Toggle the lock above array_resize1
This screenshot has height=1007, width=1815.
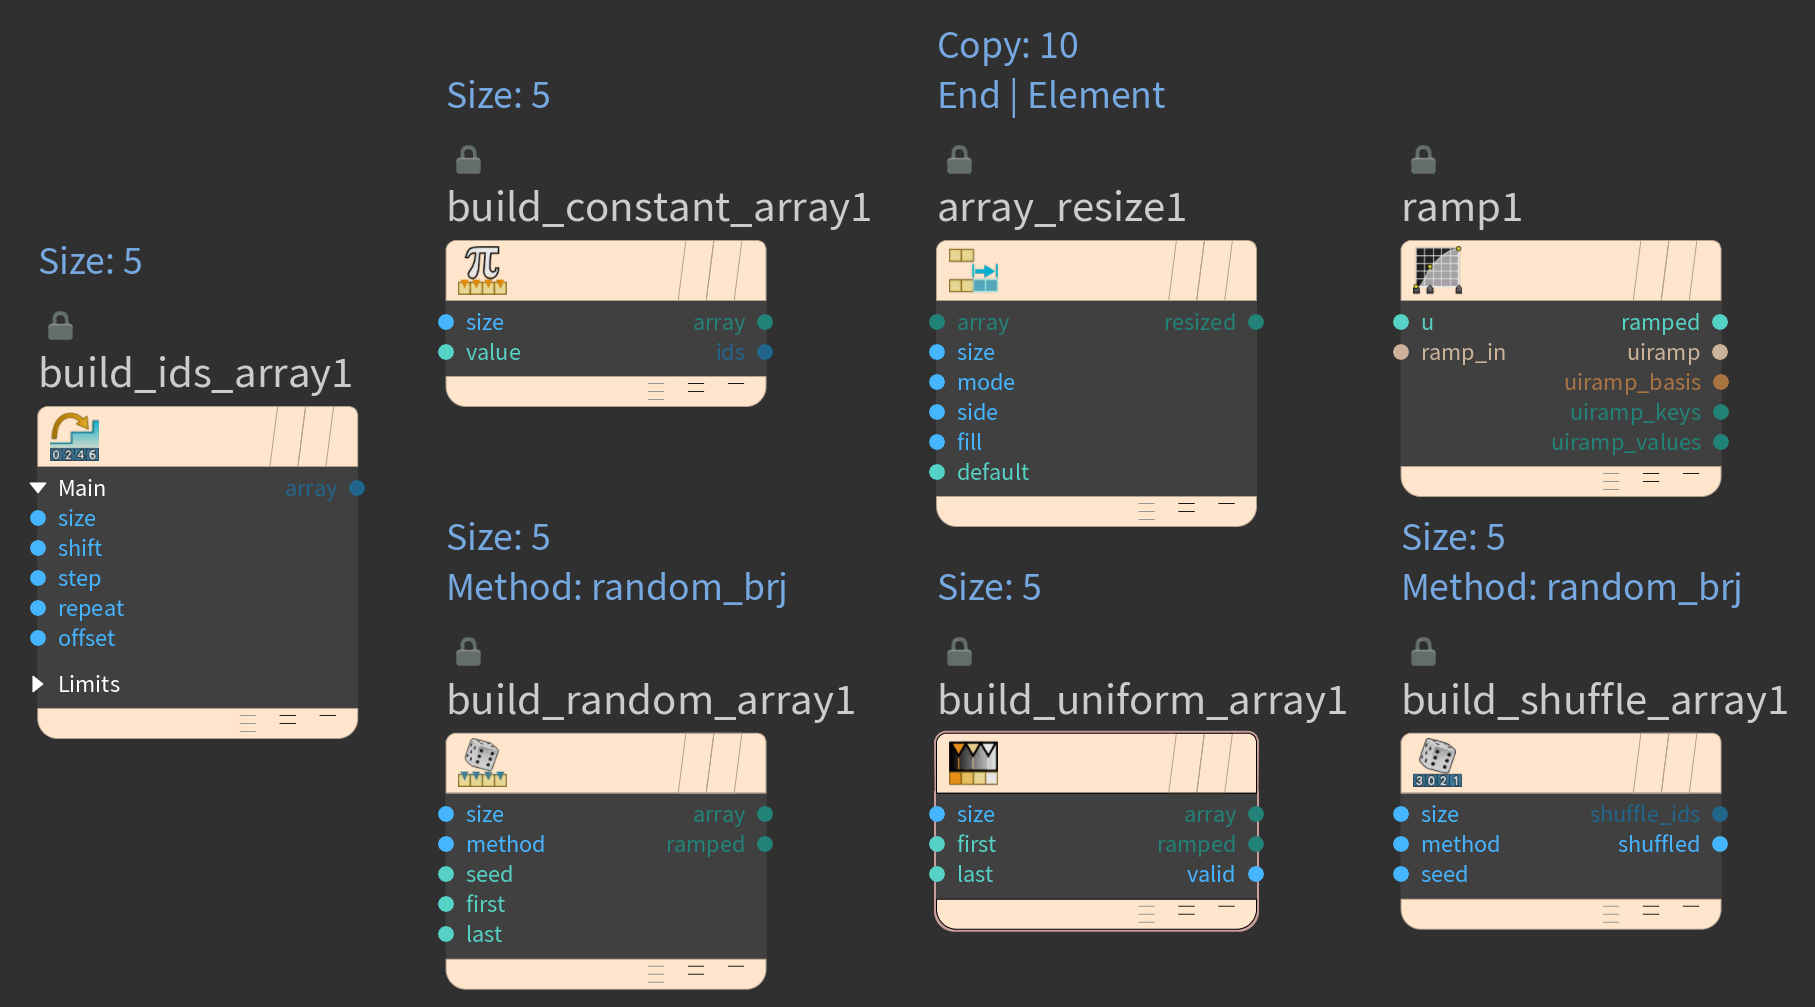(959, 159)
